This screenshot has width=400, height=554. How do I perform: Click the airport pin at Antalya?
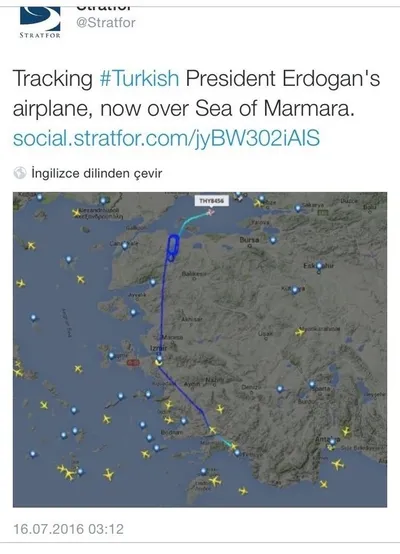[332, 442]
